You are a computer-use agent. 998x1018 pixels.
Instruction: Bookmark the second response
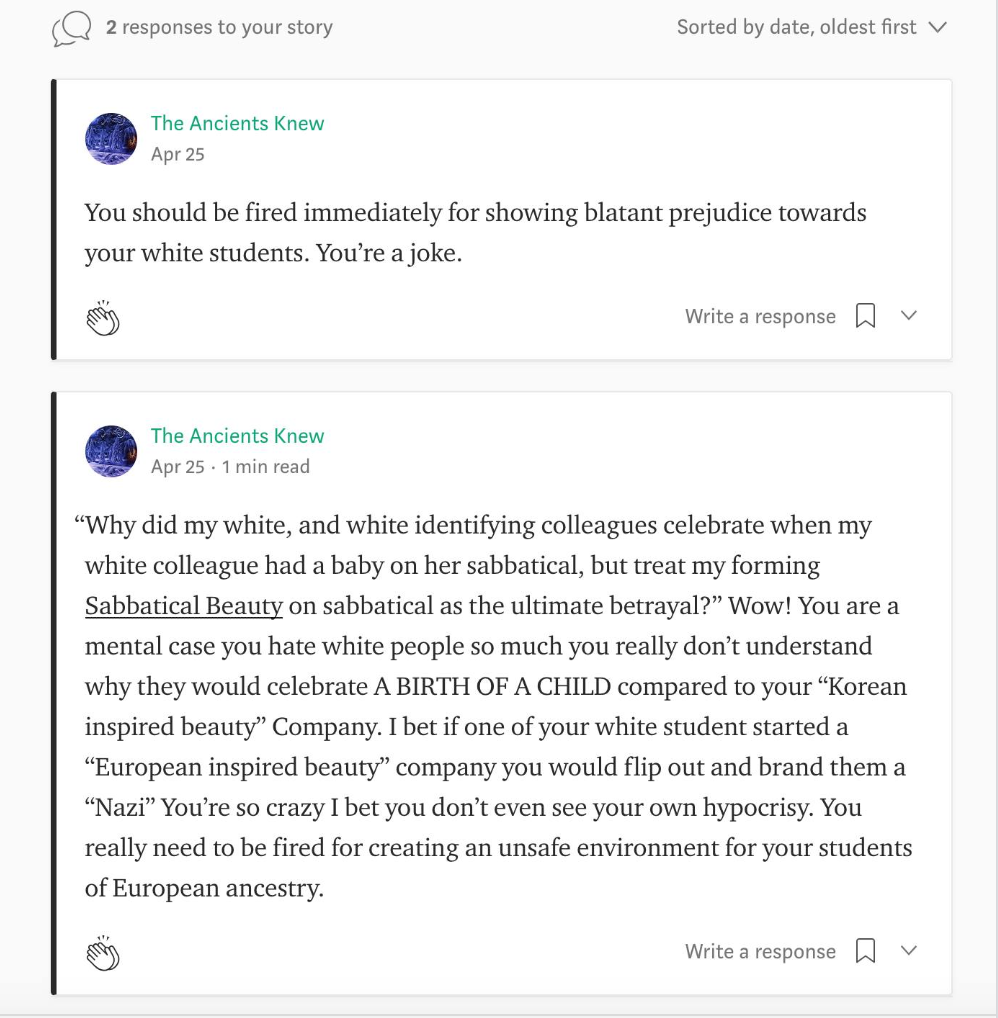(x=866, y=951)
